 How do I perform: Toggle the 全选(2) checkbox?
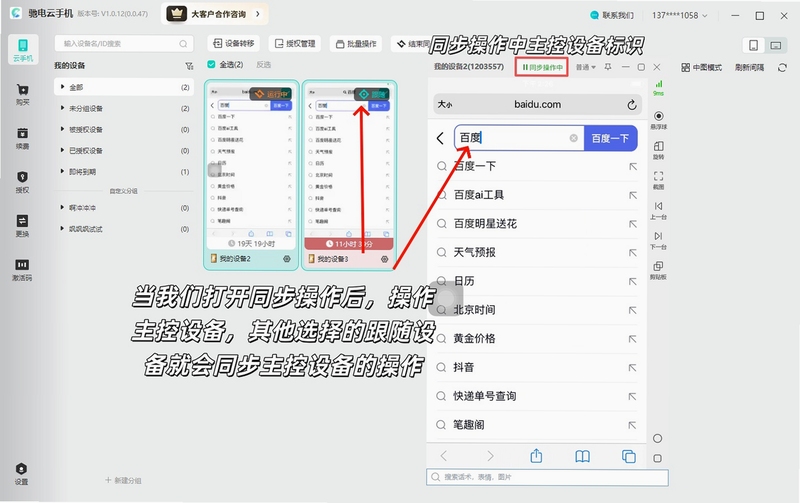211,64
